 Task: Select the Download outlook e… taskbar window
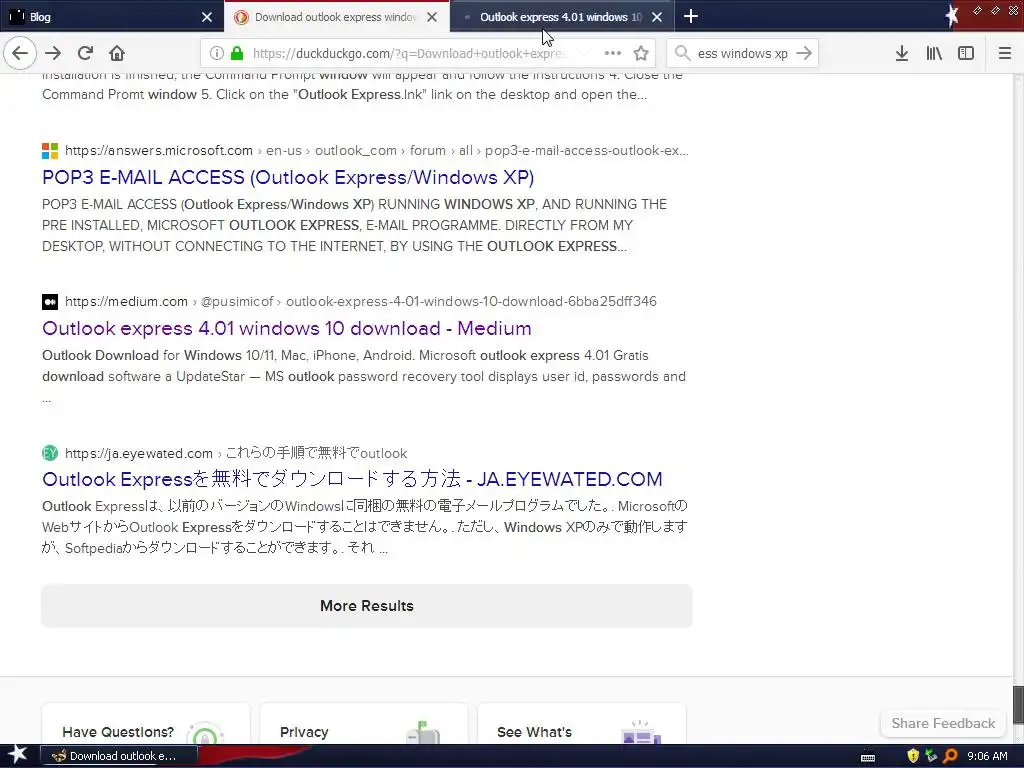[x=119, y=756]
